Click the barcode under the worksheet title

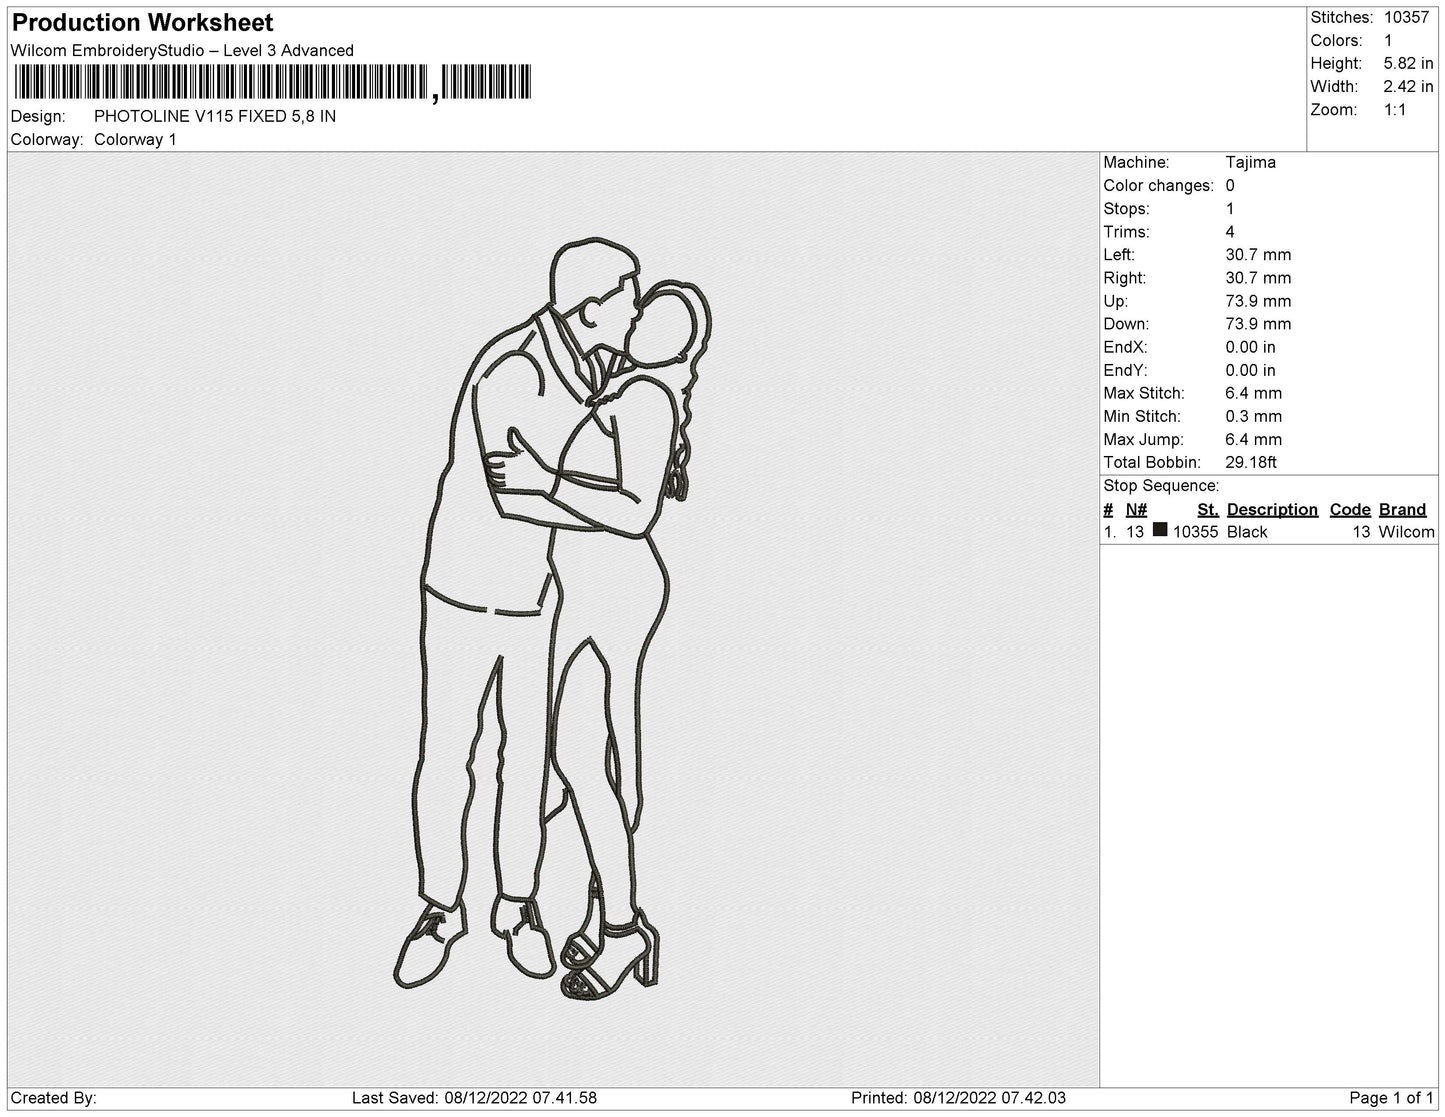pyautogui.click(x=271, y=84)
